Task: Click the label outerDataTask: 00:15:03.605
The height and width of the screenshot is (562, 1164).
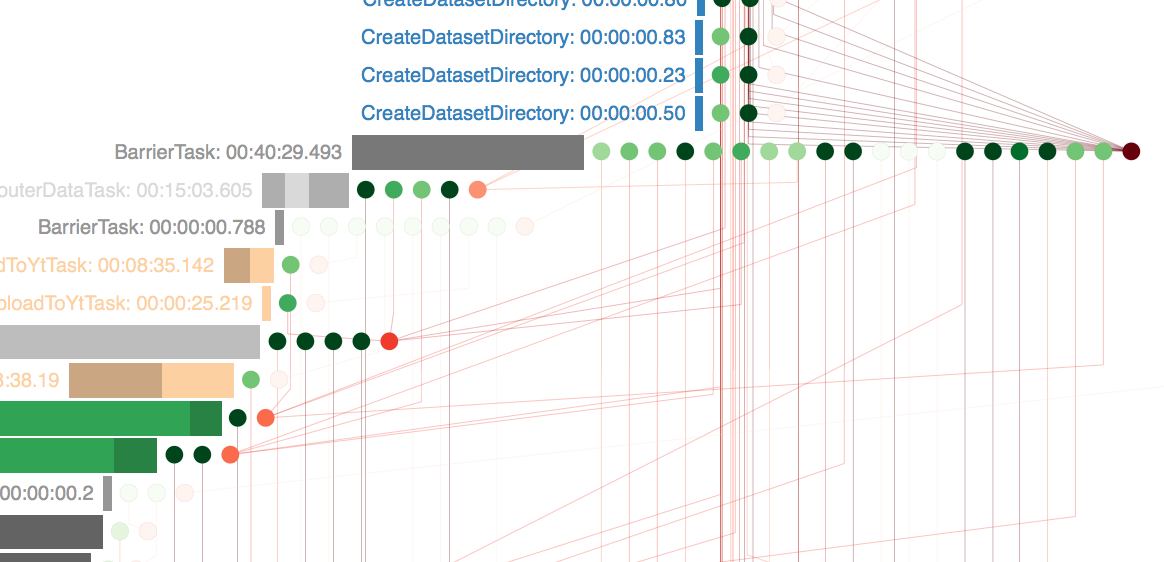Action: [x=126, y=191]
